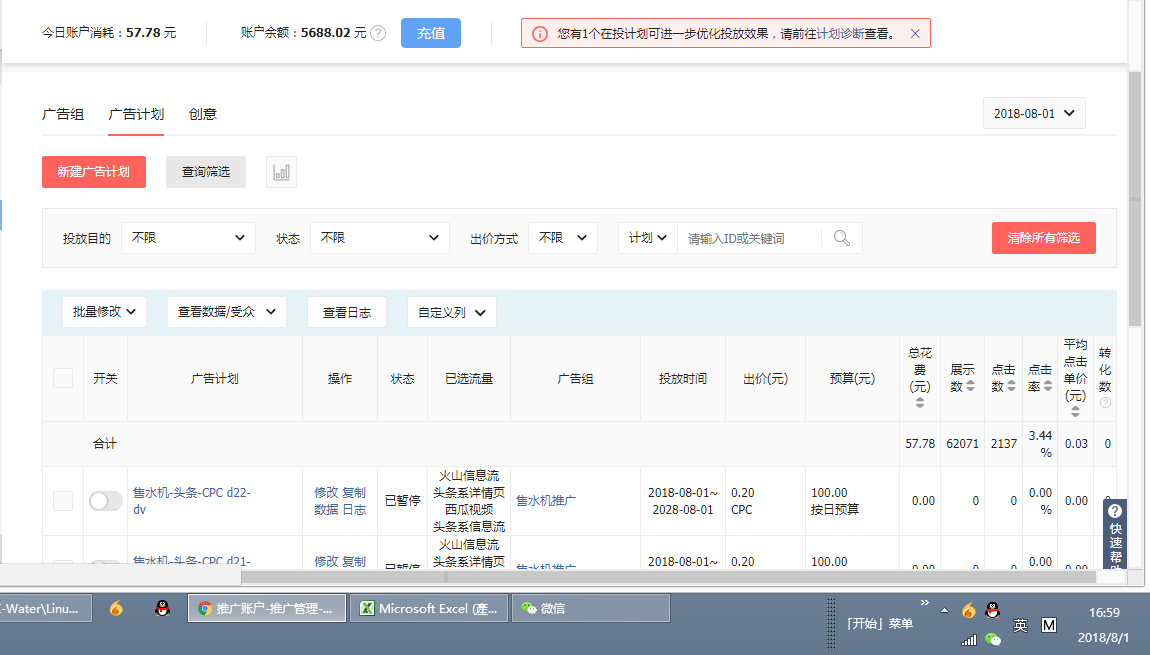Click the M input-method tray icon
1150x655 pixels.
[1049, 625]
